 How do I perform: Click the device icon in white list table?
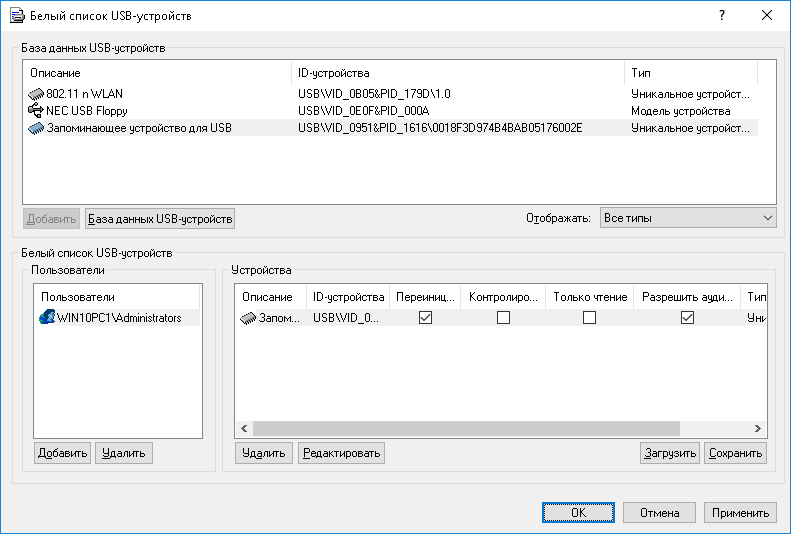(x=248, y=318)
